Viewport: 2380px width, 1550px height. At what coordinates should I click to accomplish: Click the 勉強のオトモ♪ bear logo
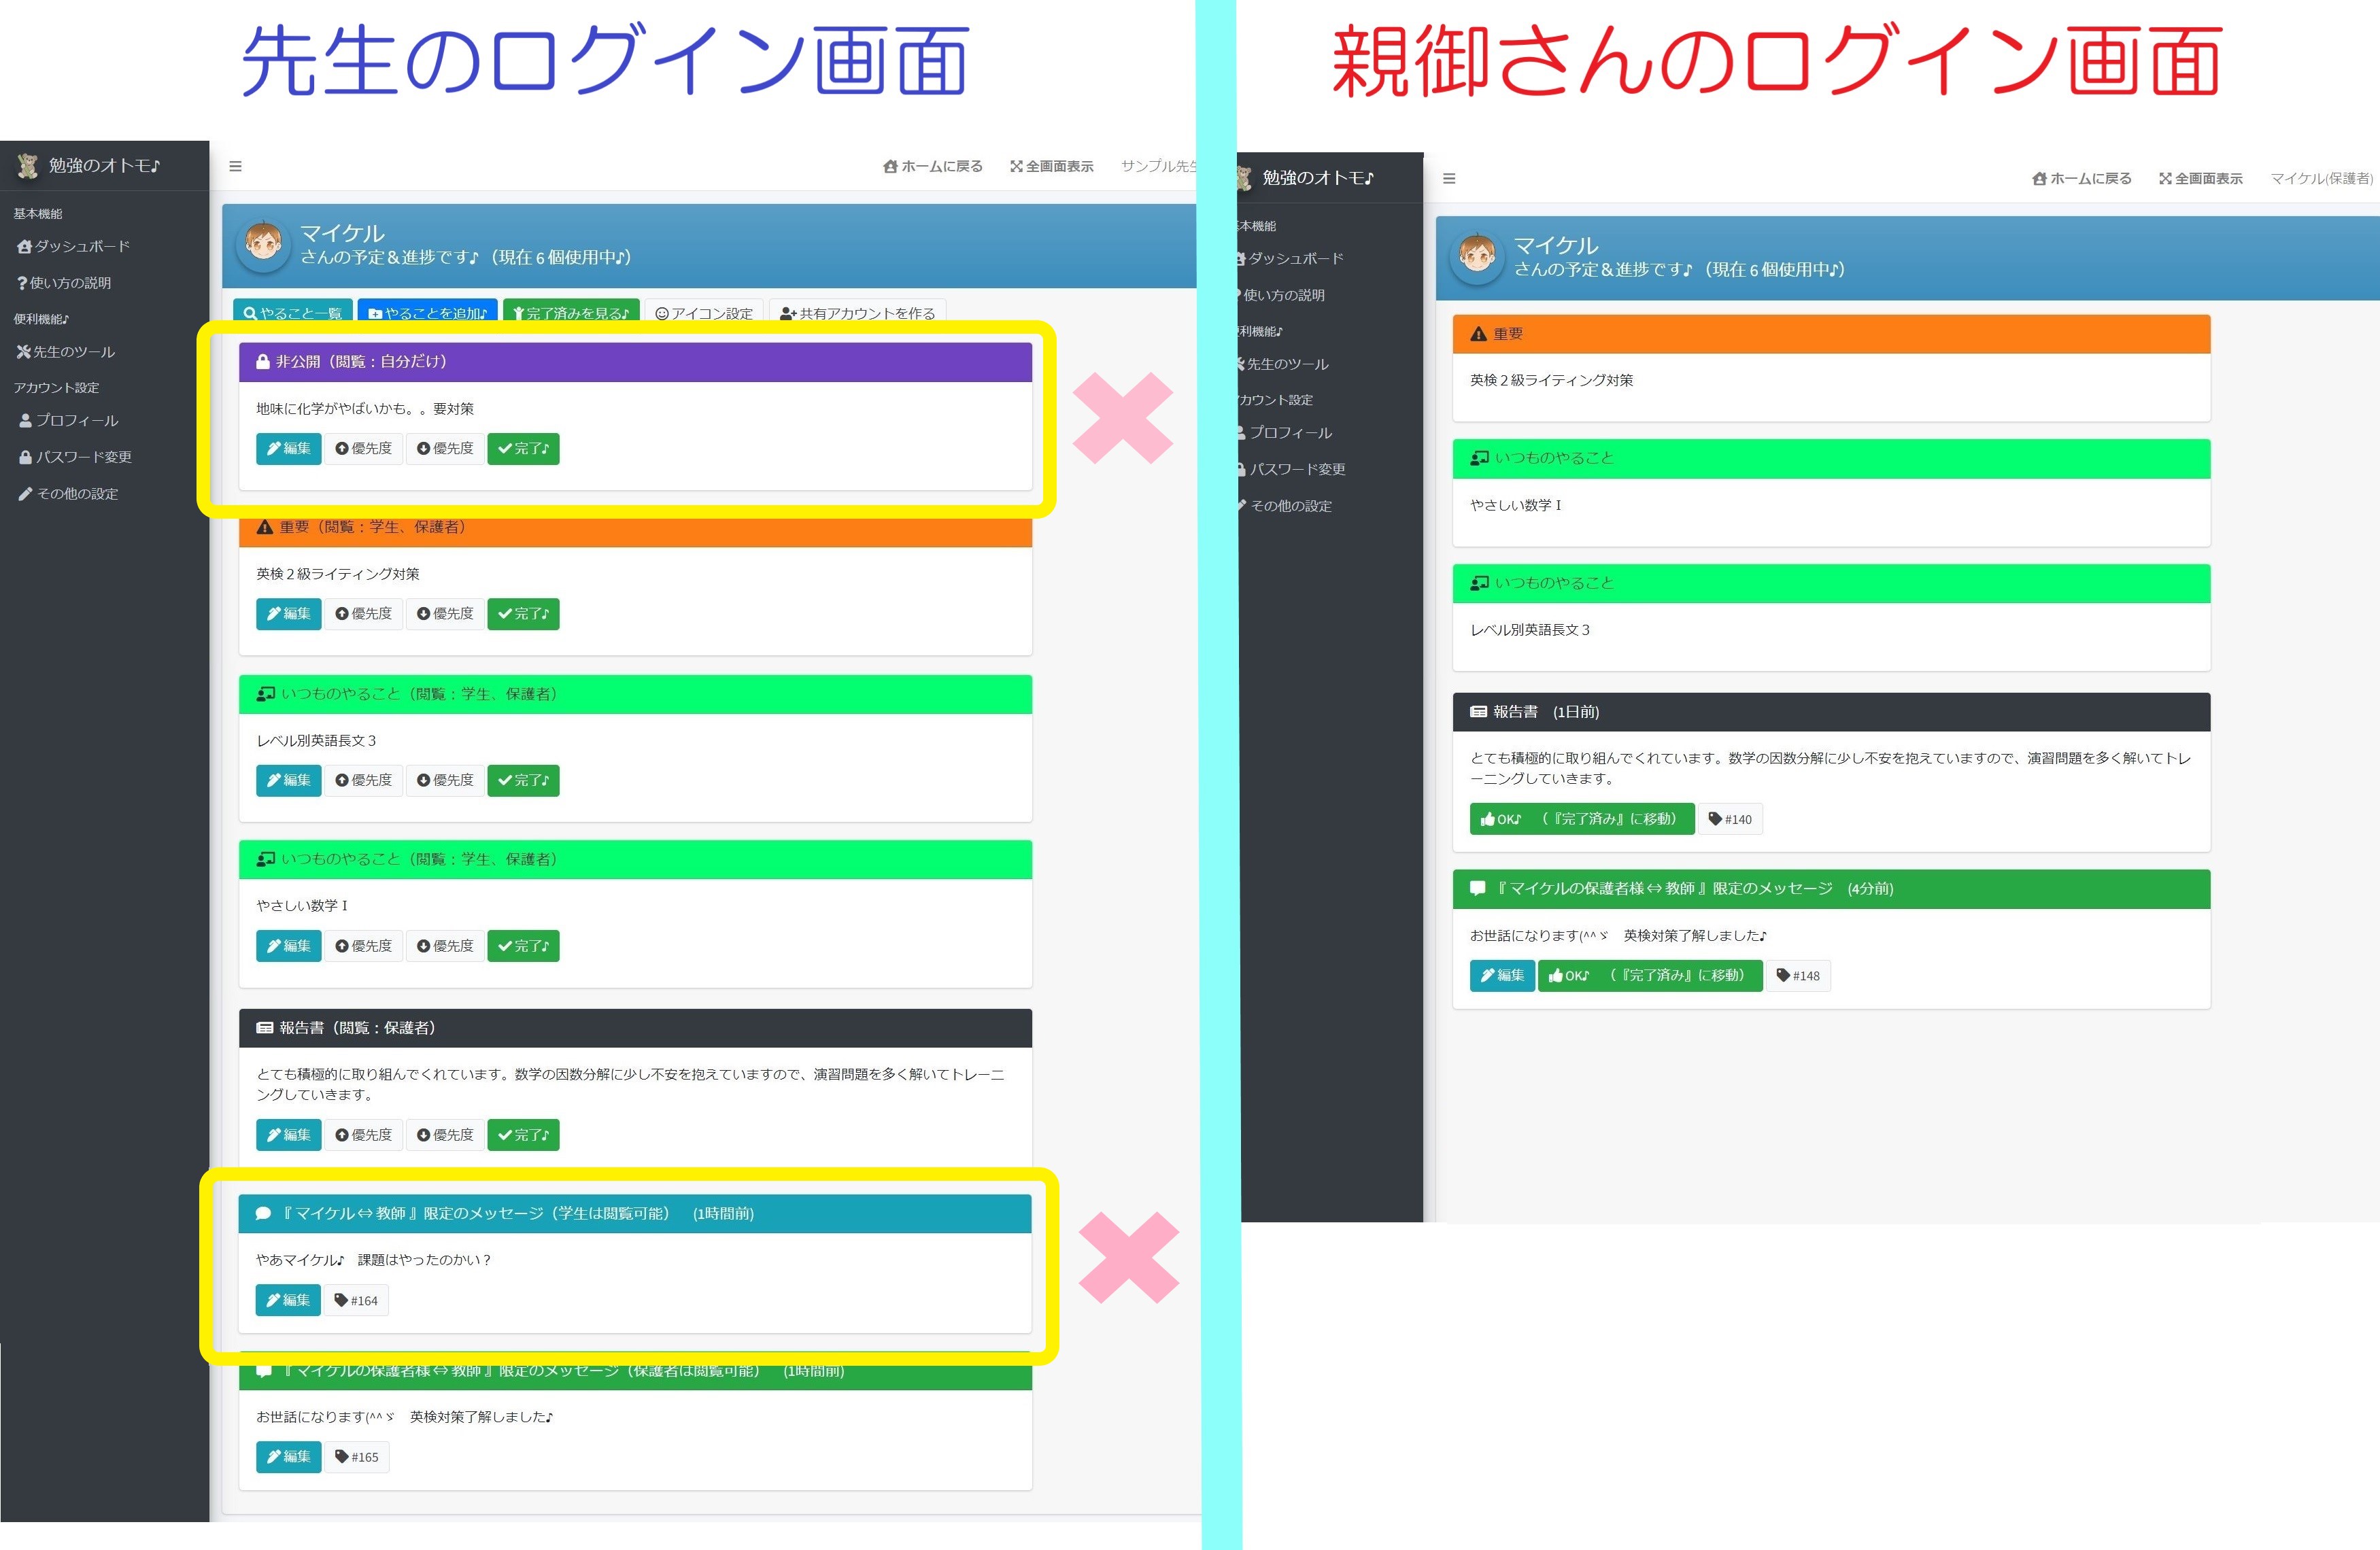tap(27, 166)
